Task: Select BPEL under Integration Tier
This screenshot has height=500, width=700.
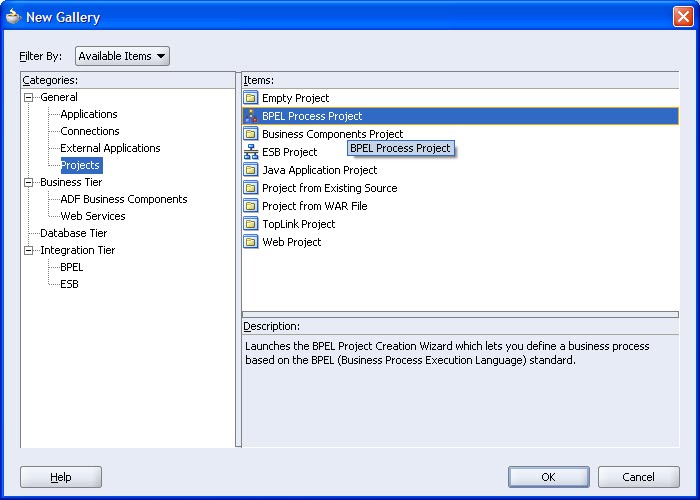Action: tap(71, 267)
